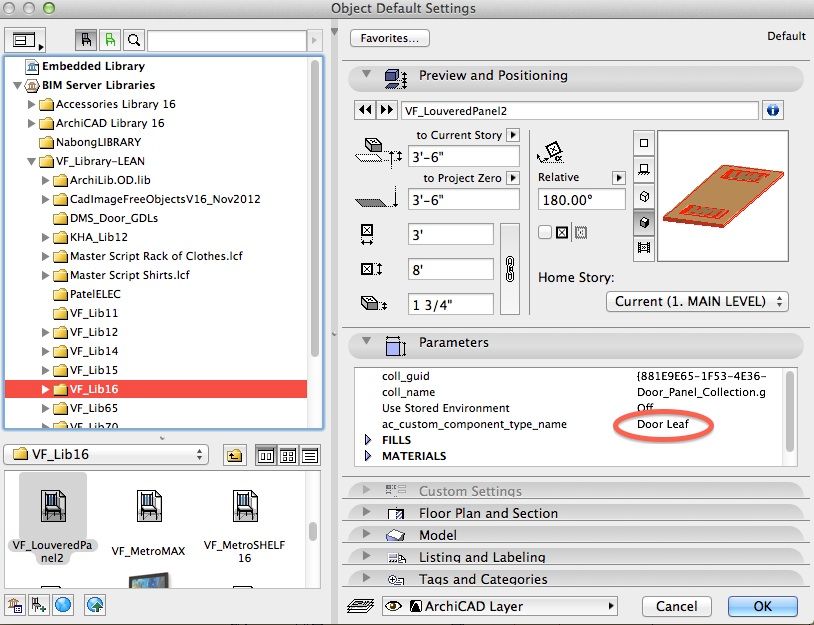The image size is (814, 625).
Task: Expand the Accessories Library 16 folder
Action: 31,104
